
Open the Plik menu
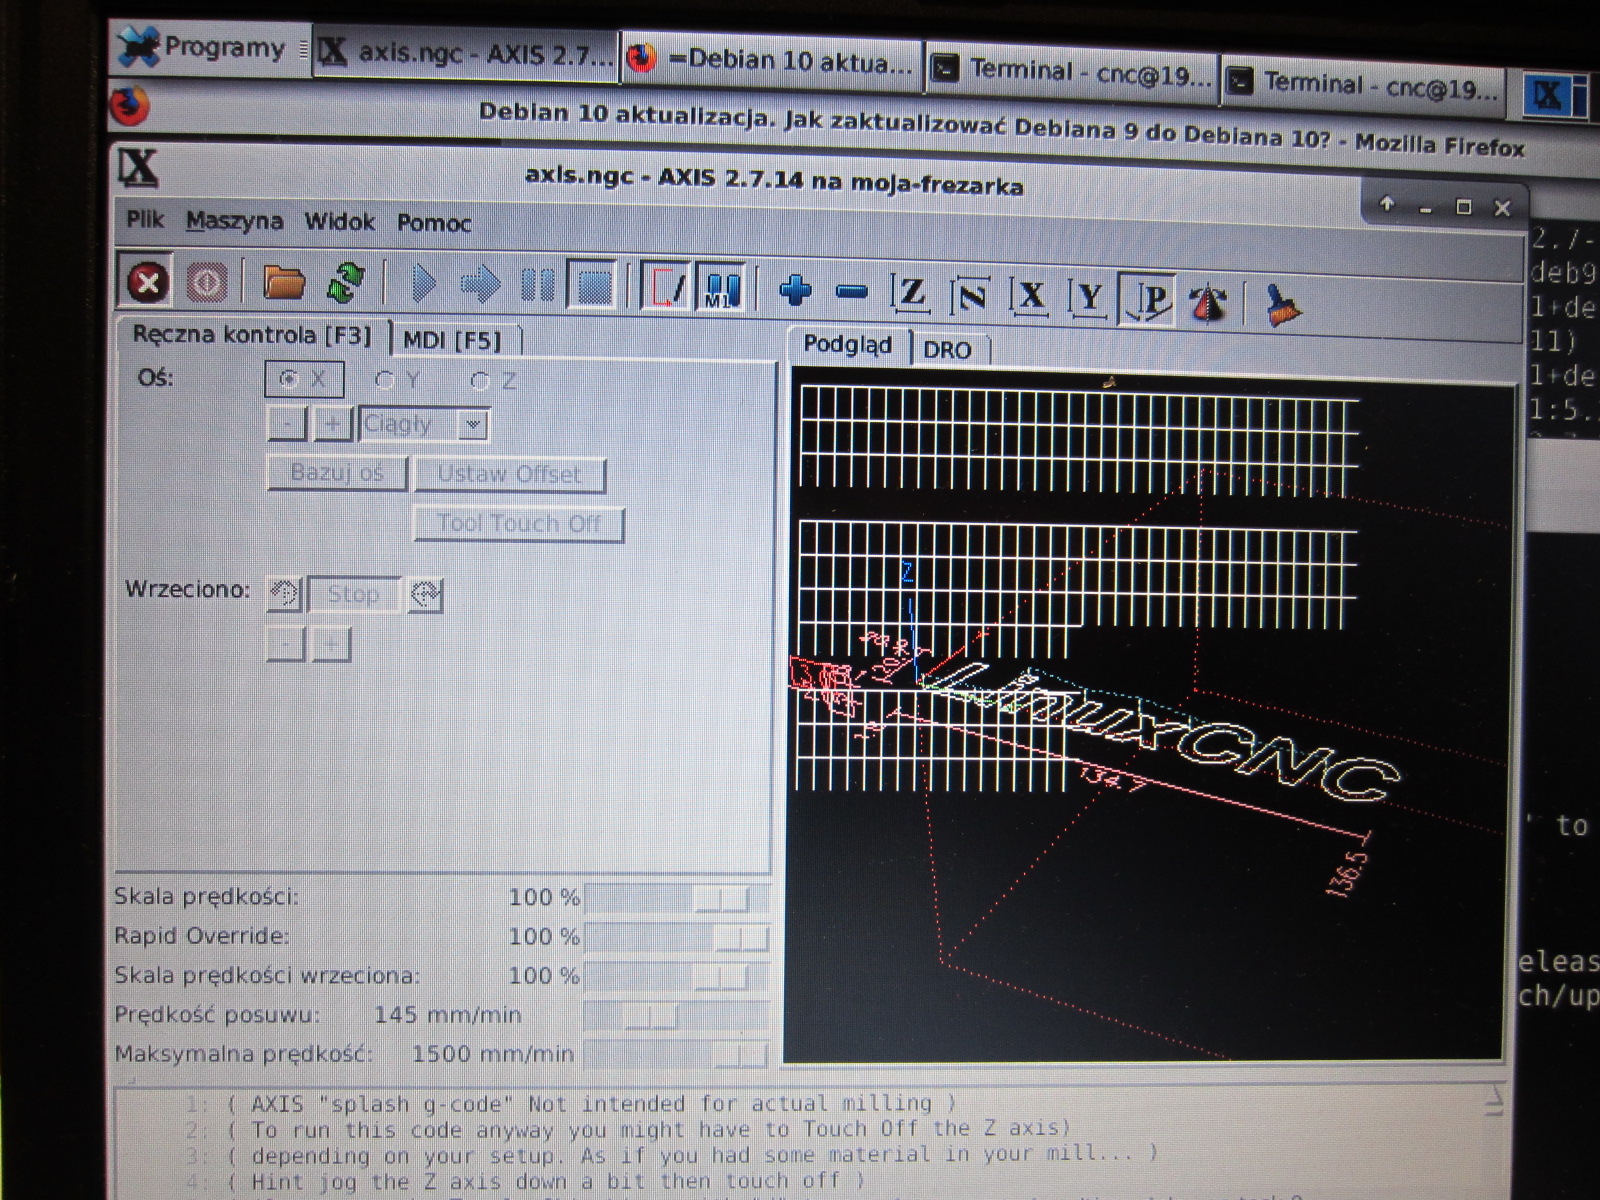(x=145, y=219)
